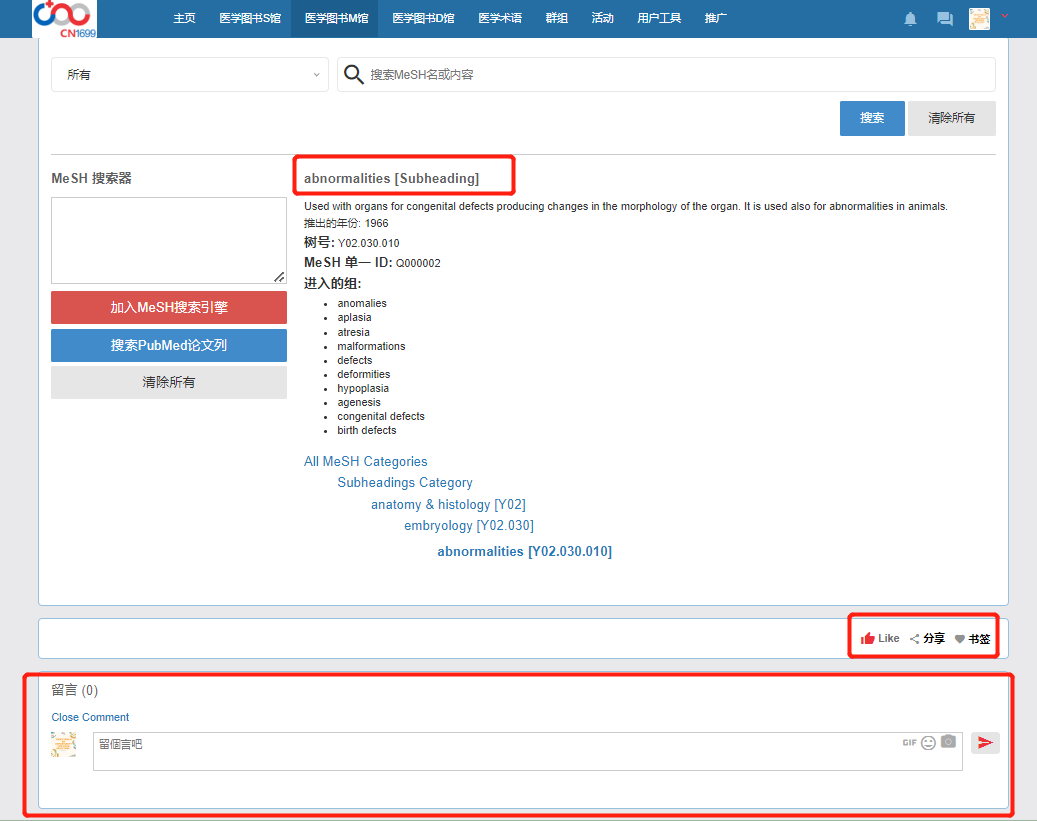Open the notifications bell icon

tap(910, 19)
